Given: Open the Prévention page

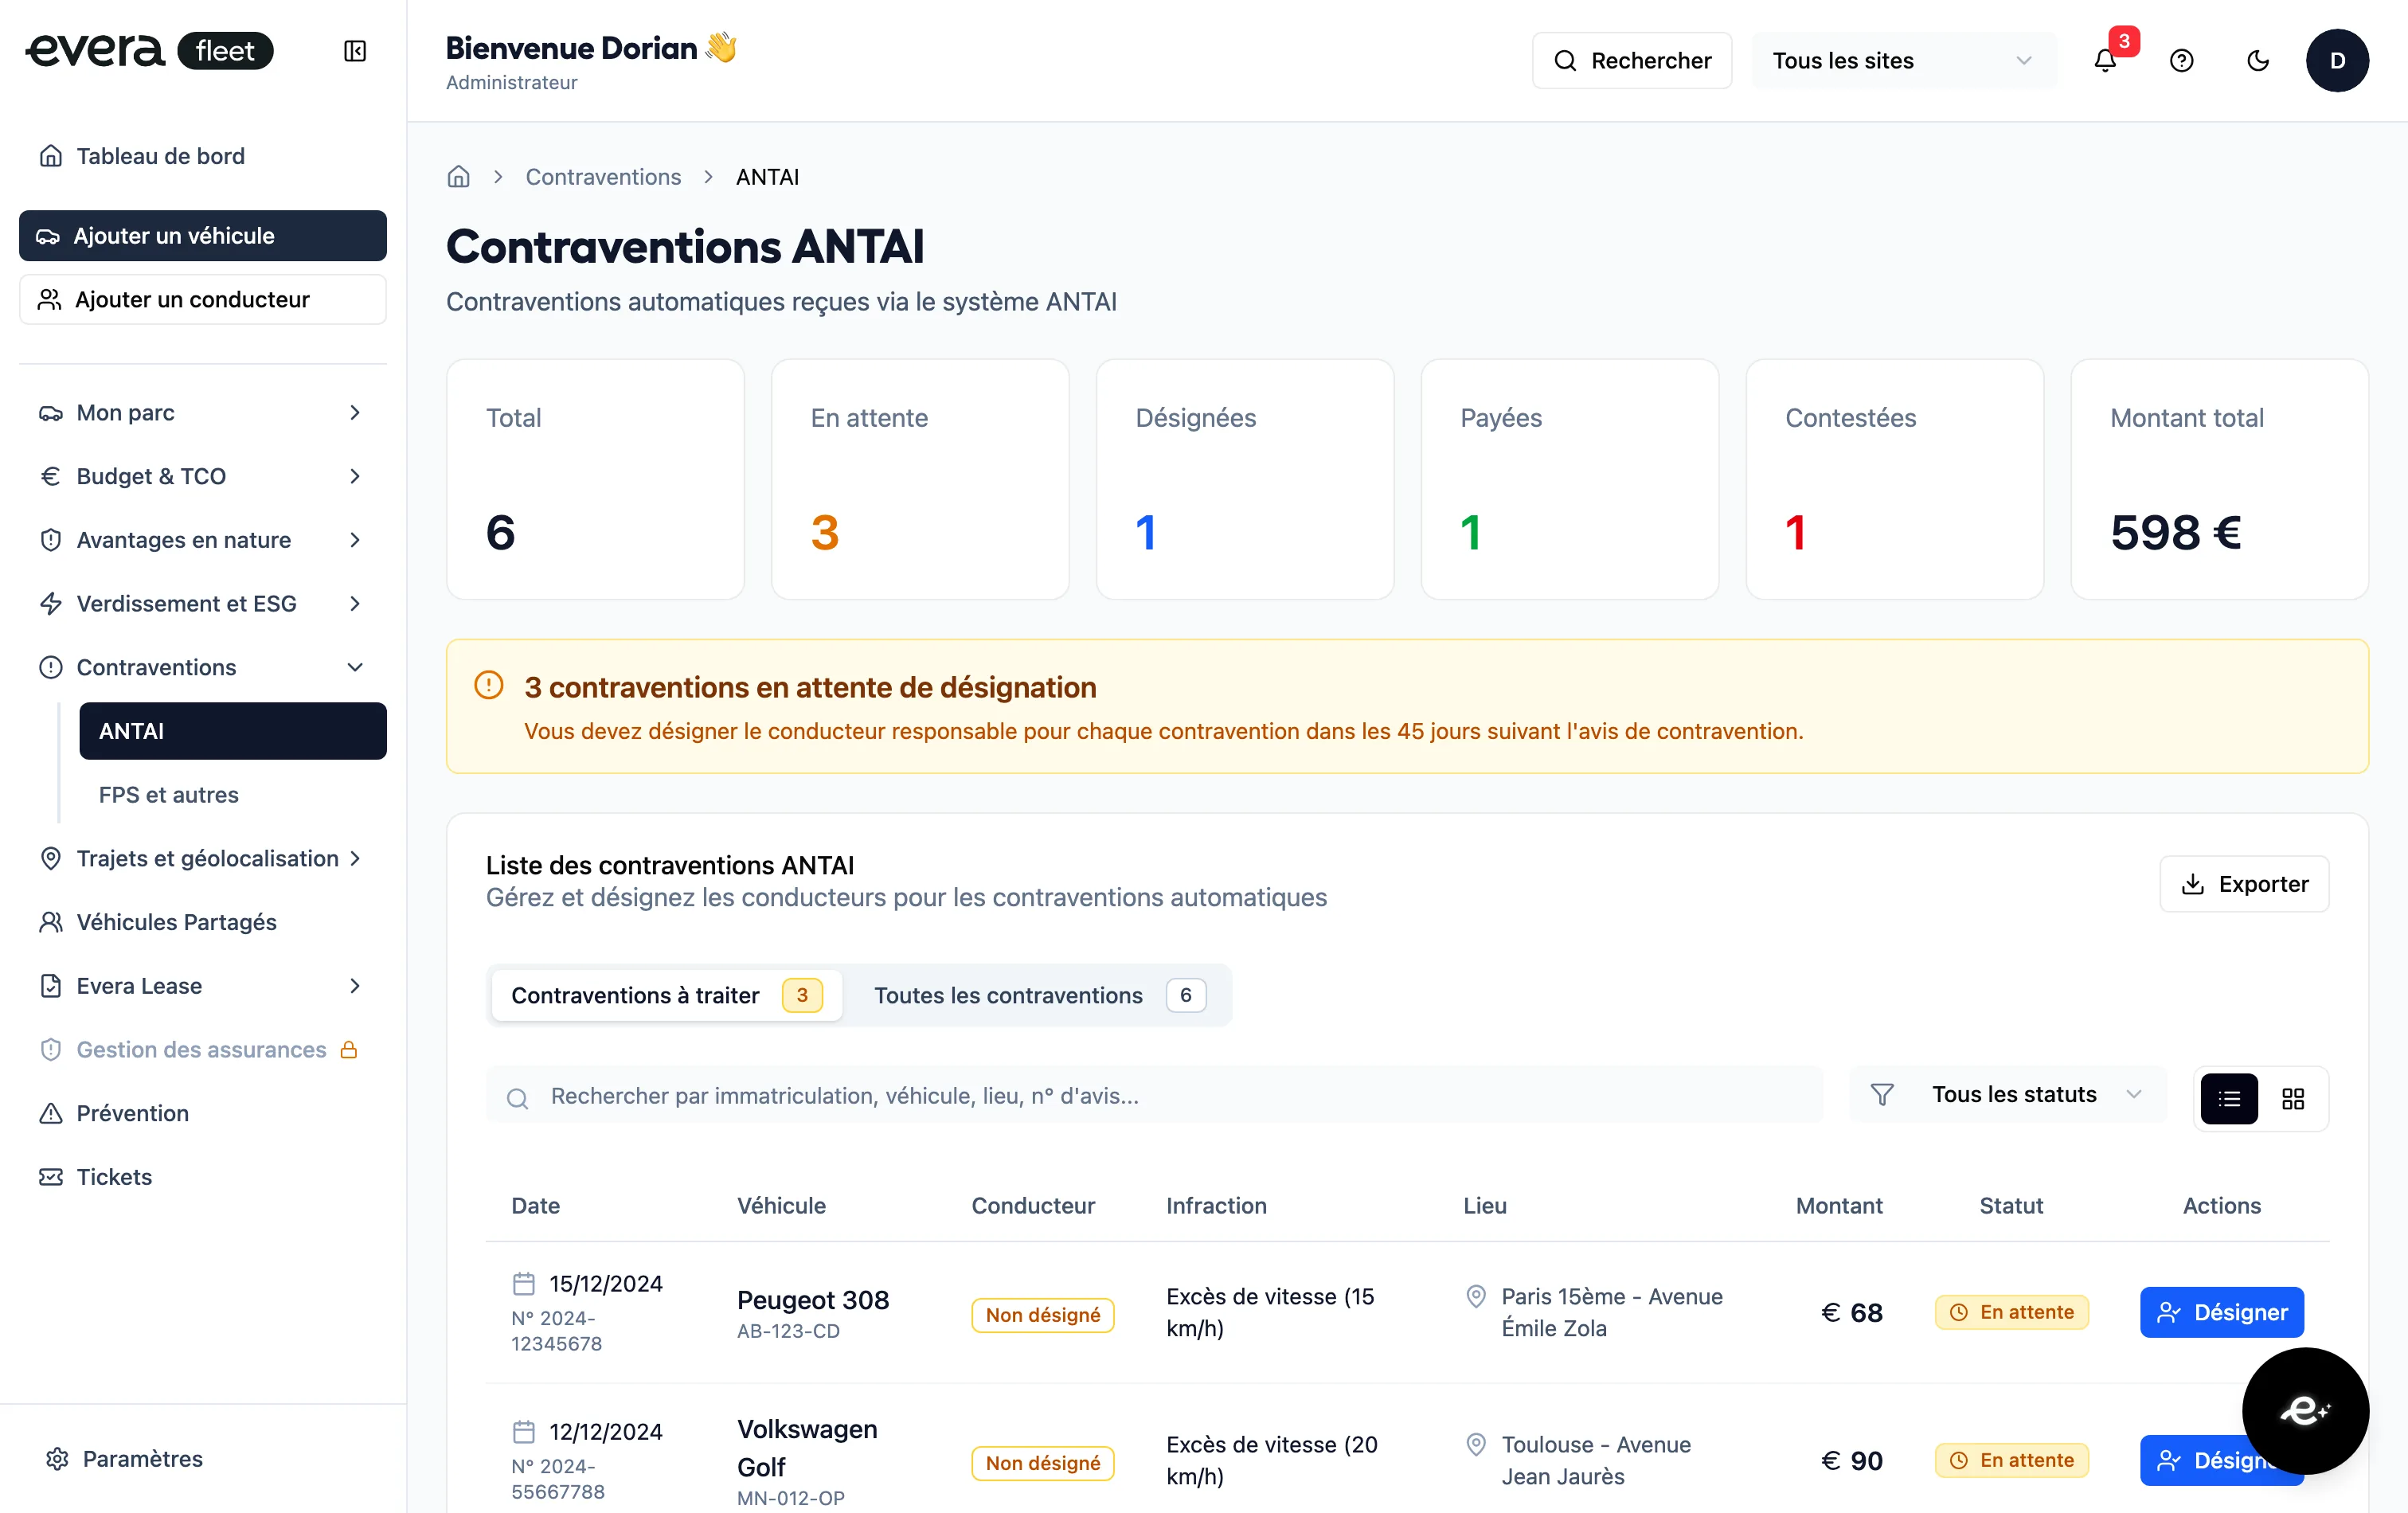Looking at the screenshot, I should pyautogui.click(x=203, y=1113).
